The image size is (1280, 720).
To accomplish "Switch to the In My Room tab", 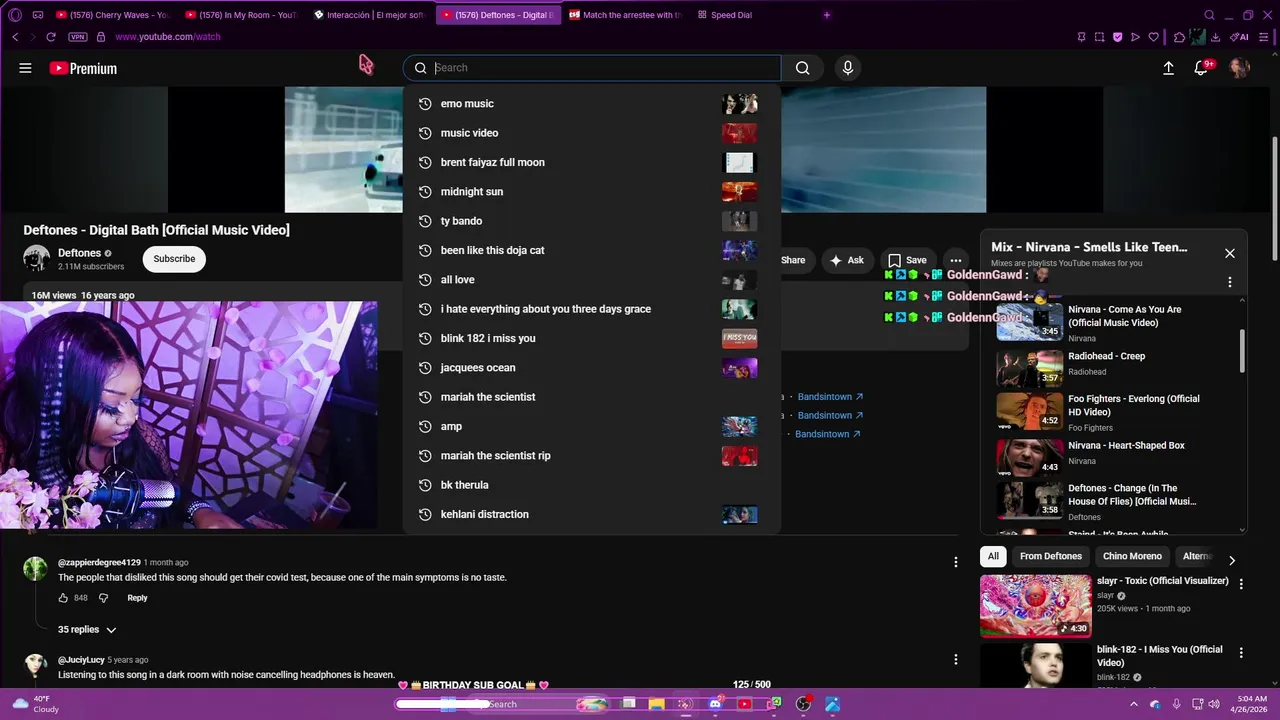I will click(x=241, y=15).
